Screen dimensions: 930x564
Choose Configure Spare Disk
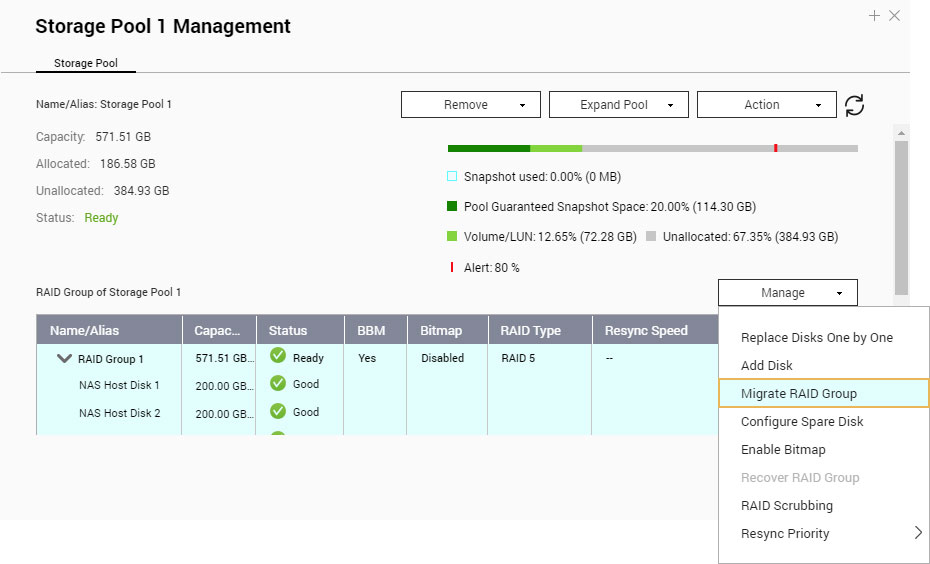(x=801, y=422)
